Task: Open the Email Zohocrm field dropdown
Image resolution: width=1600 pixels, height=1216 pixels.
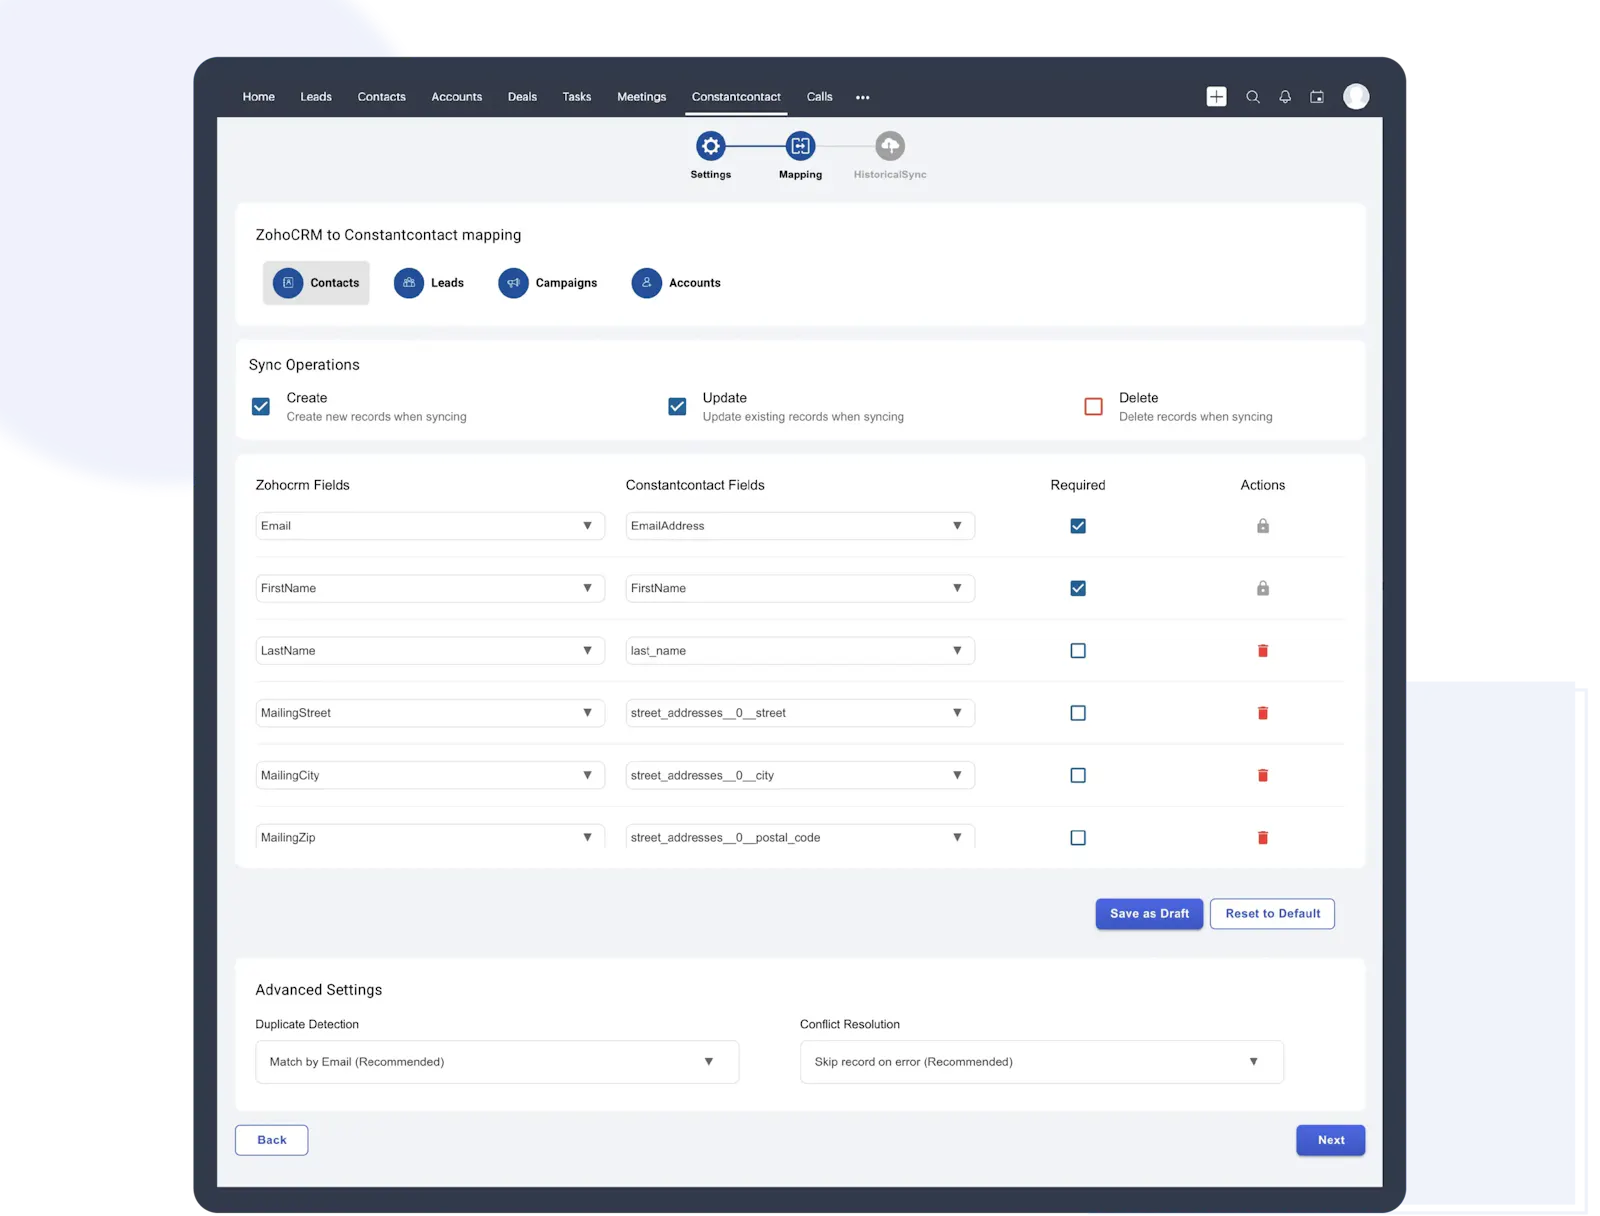Action: coord(430,526)
